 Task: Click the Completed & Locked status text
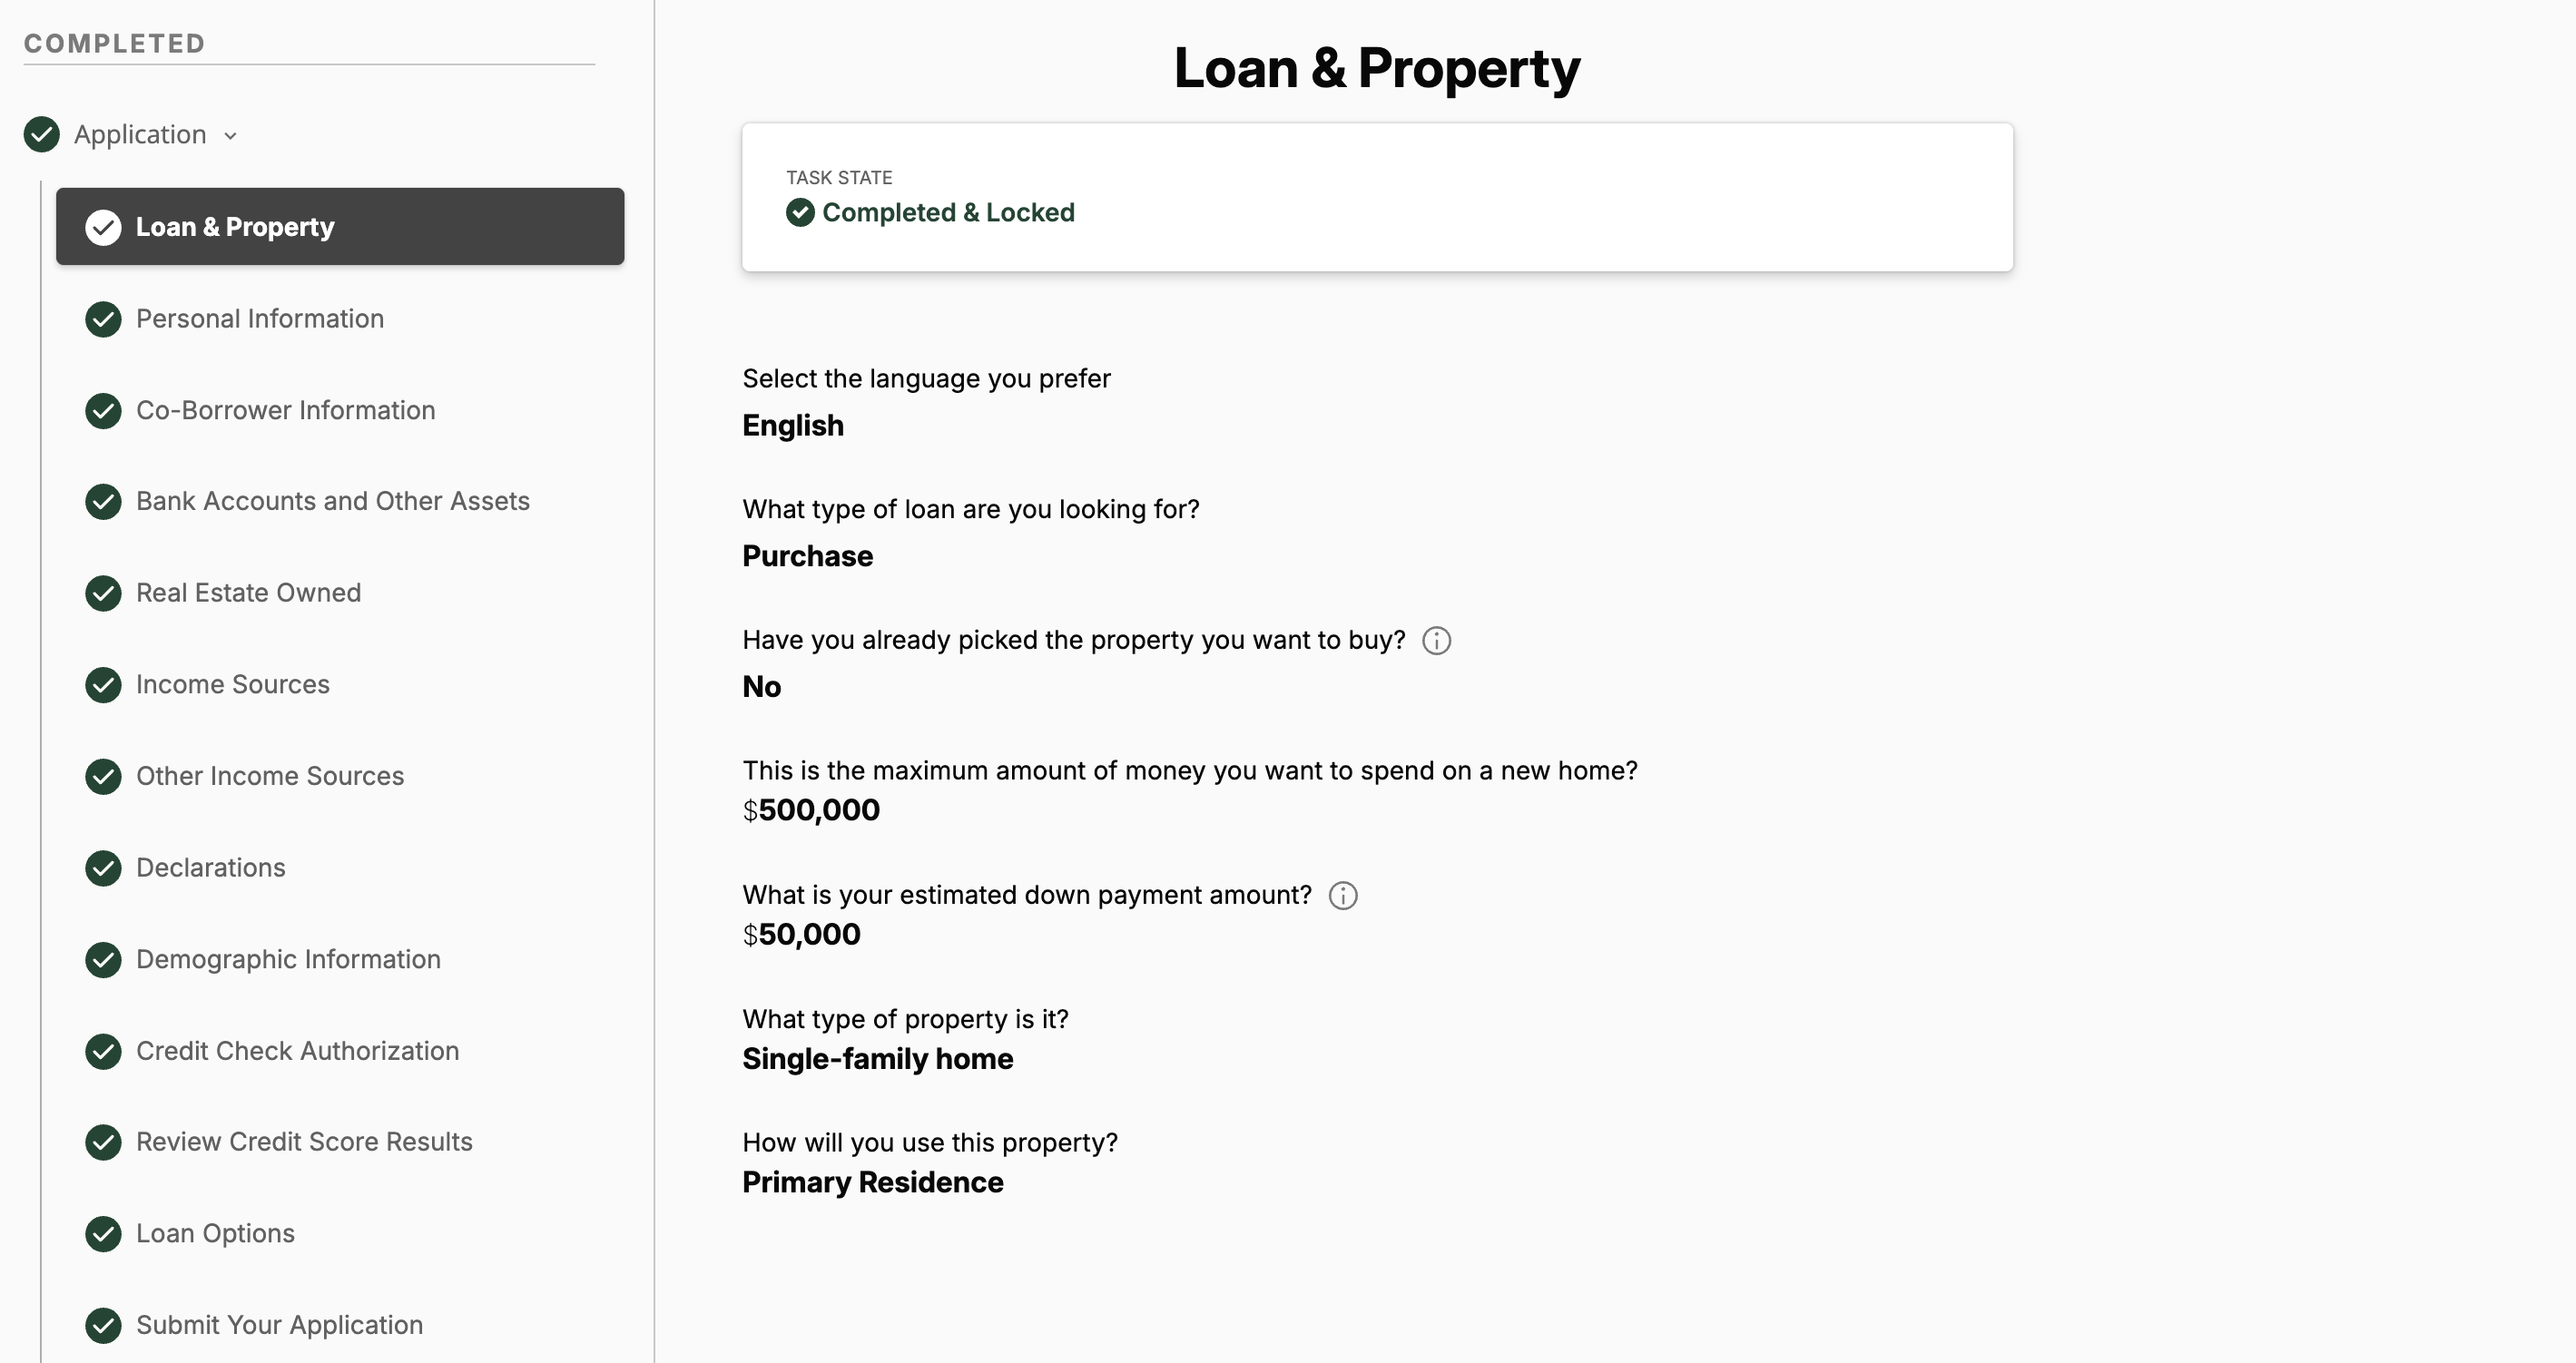pyautogui.click(x=948, y=213)
